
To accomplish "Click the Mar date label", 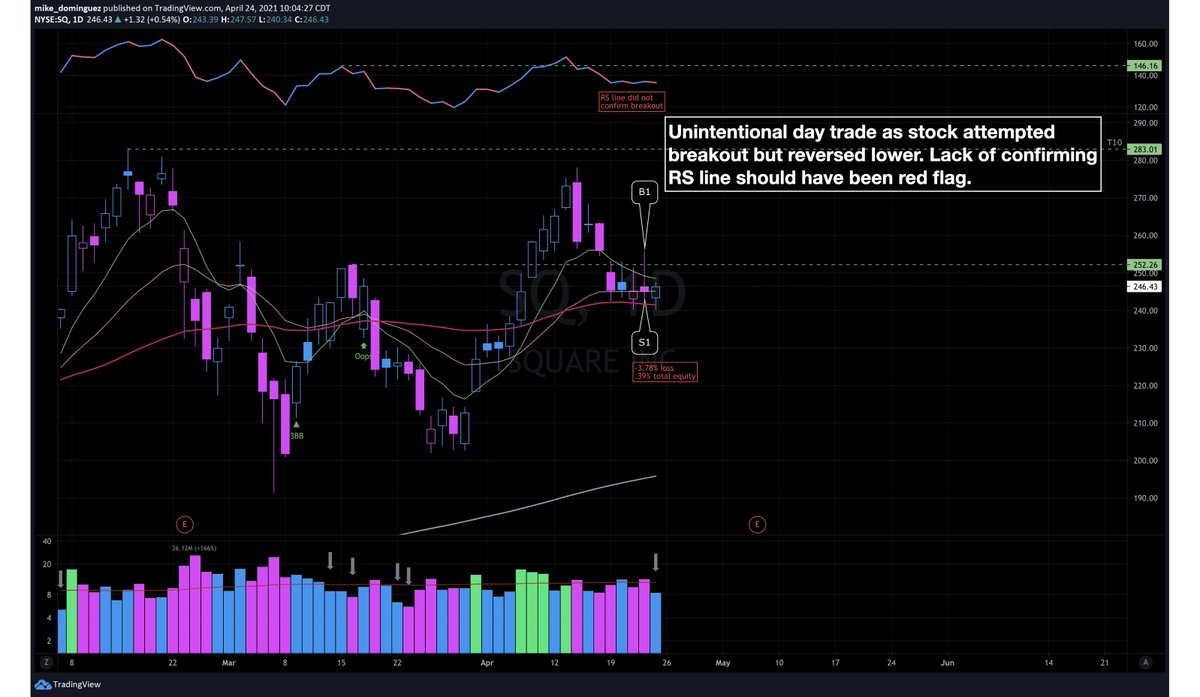I will tap(229, 663).
